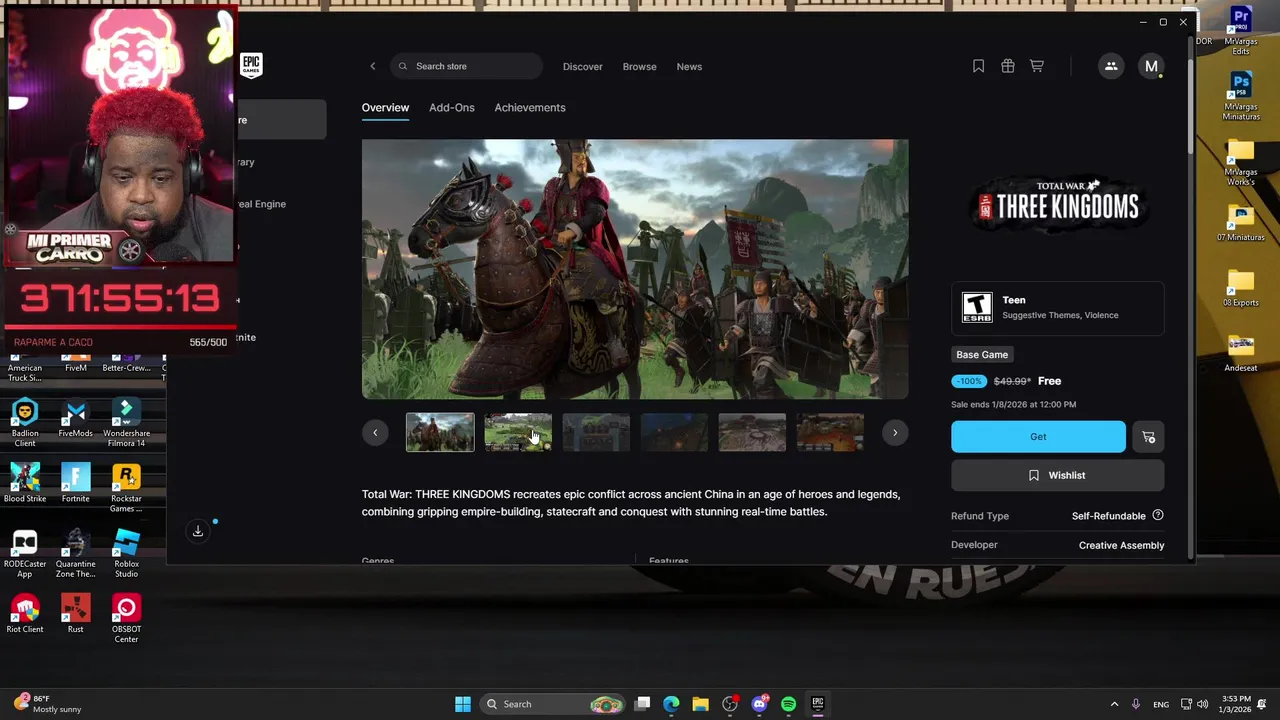This screenshot has width=1280, height=720.
Task: Open the volume tray icon
Action: (1202, 704)
